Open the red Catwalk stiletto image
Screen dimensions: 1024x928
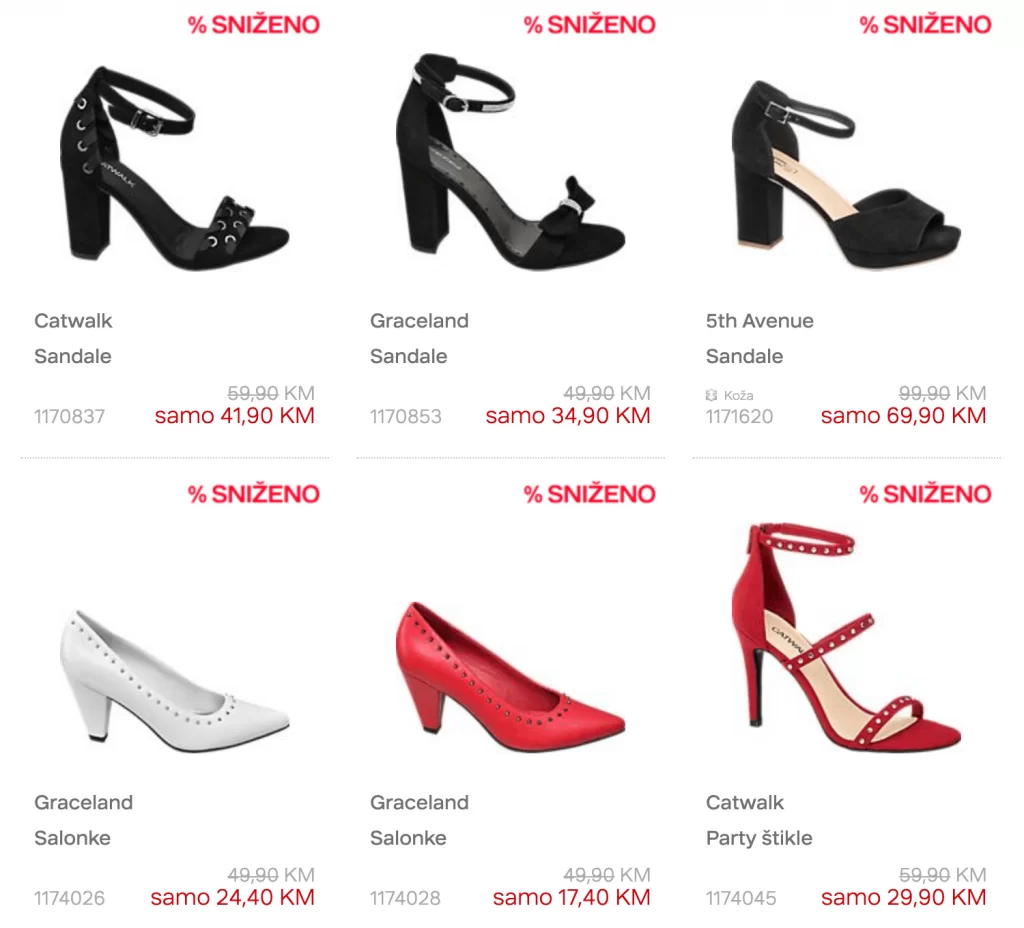pyautogui.click(x=846, y=637)
